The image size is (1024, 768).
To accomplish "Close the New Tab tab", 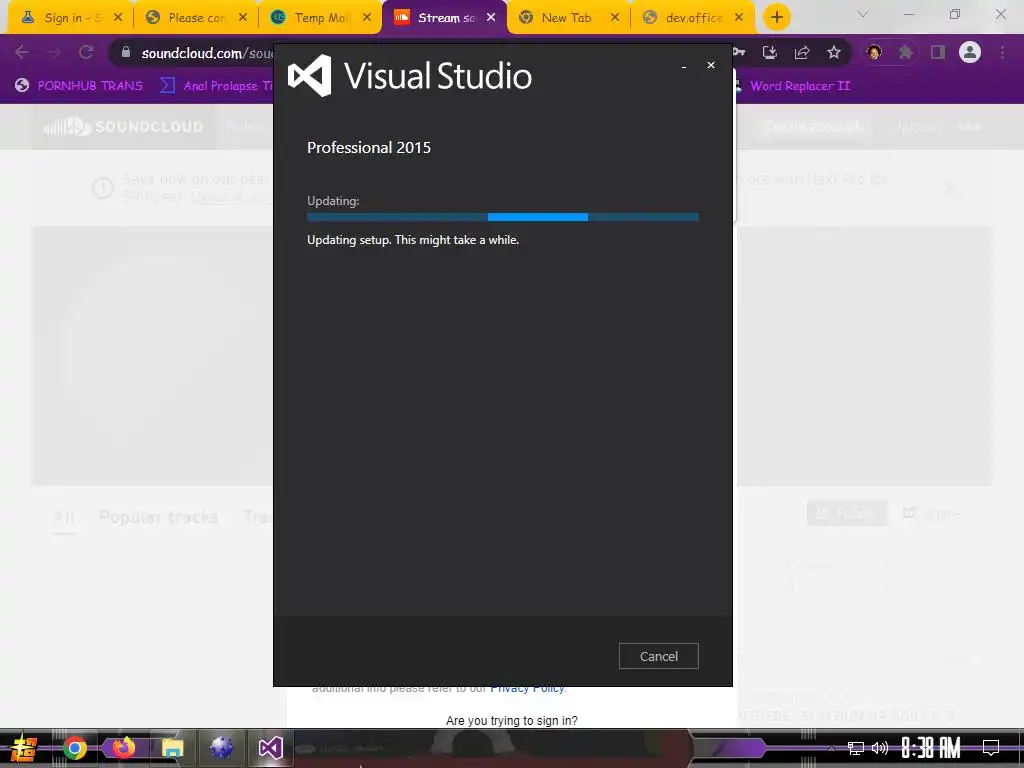I will pyautogui.click(x=615, y=18).
